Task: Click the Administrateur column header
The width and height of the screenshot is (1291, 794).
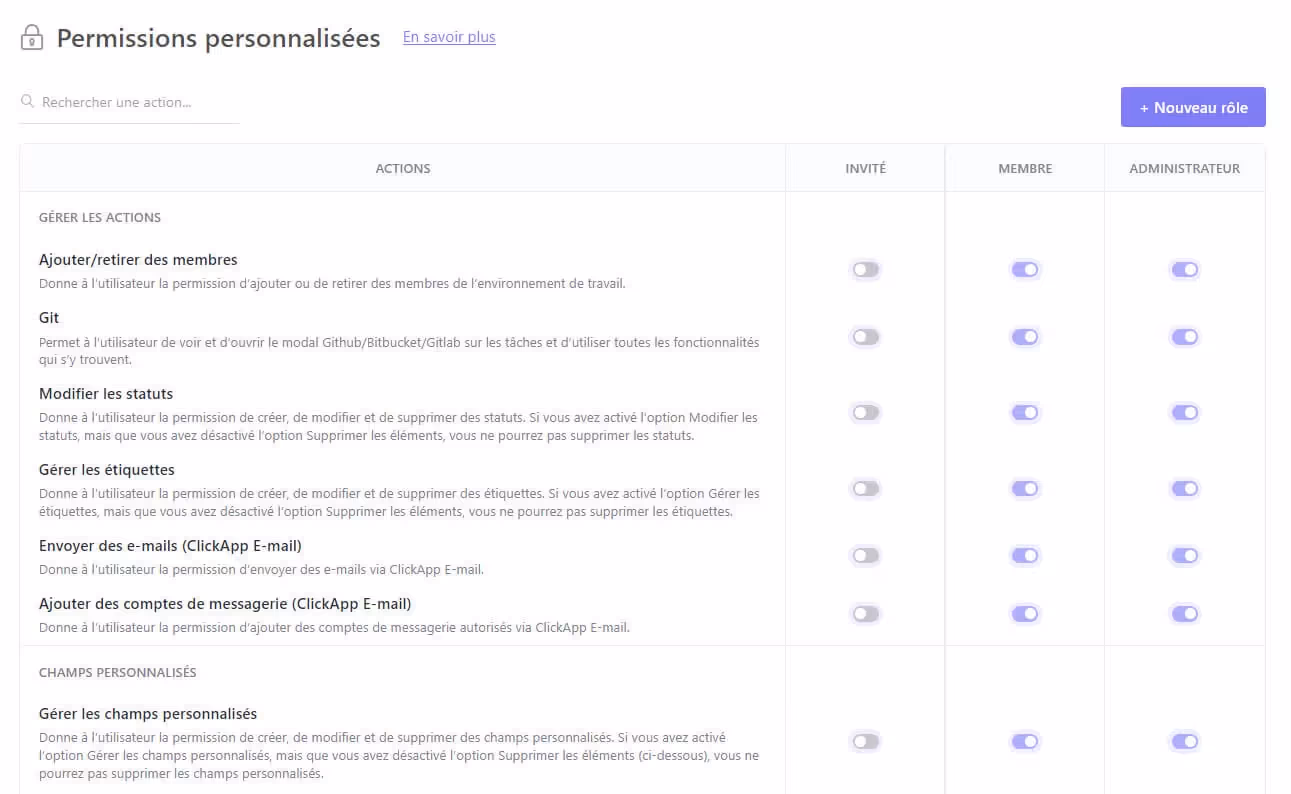Action: (x=1184, y=168)
